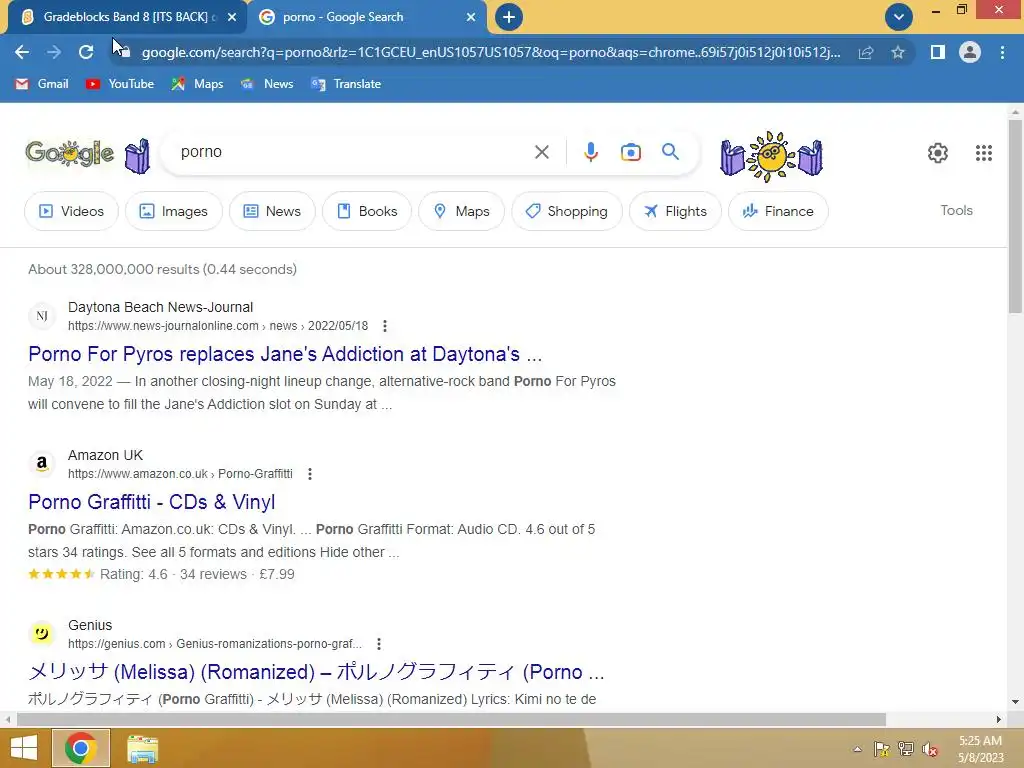This screenshot has width=1024, height=768.
Task: Go back to the previous page
Action: (x=22, y=52)
